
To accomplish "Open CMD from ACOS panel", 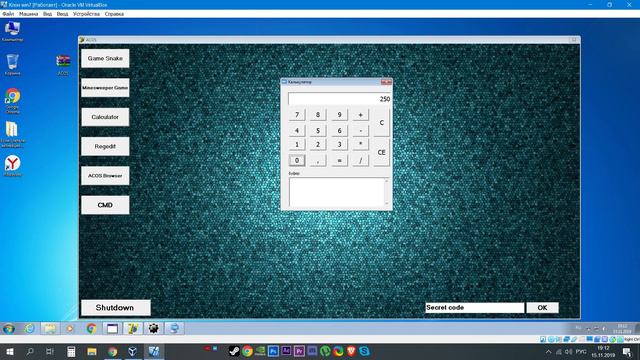I will pyautogui.click(x=105, y=205).
